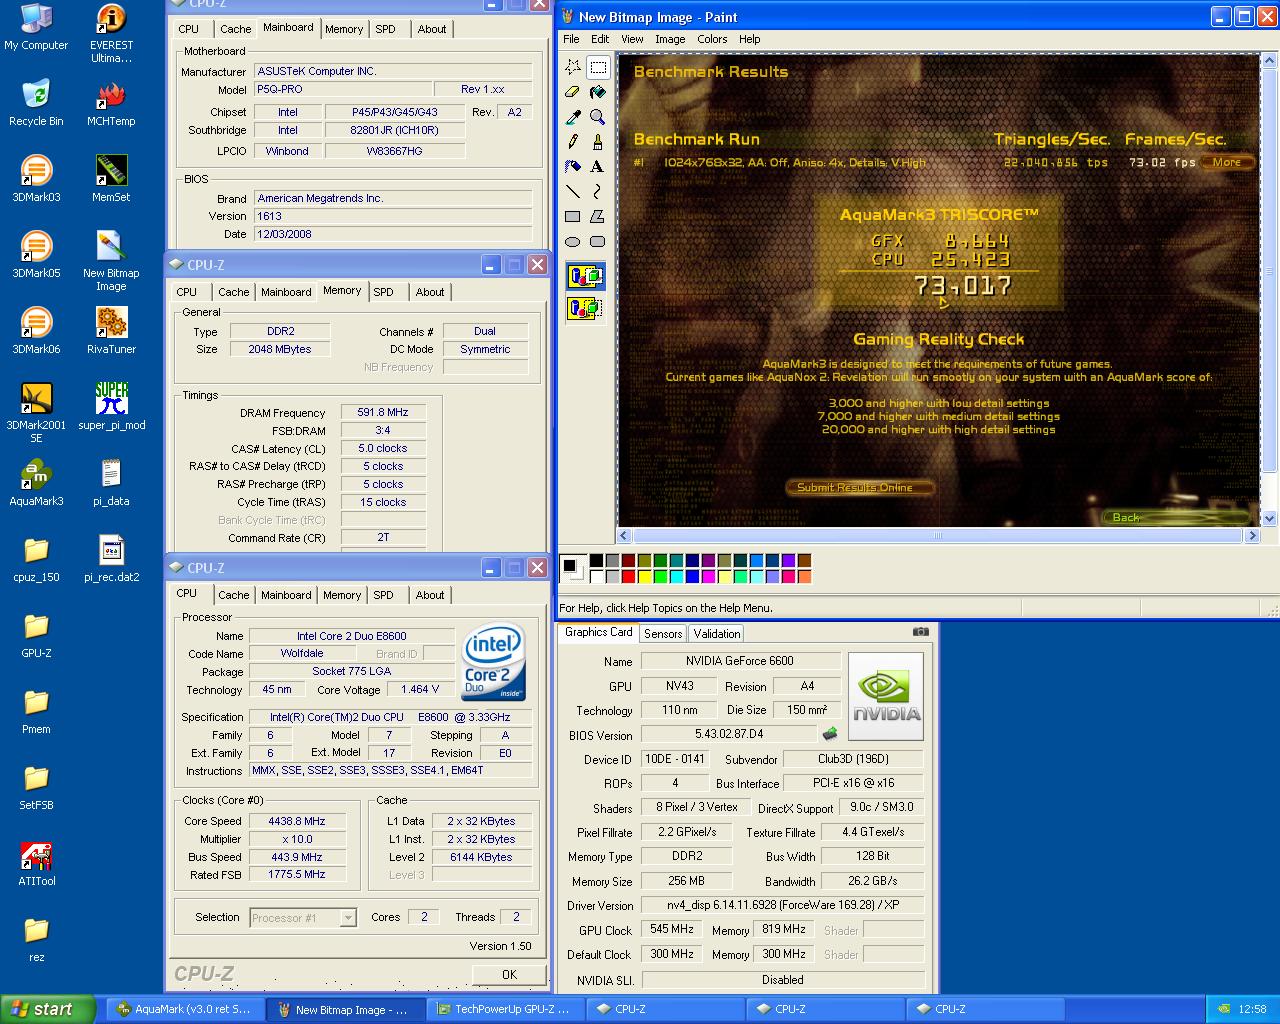Open SPD tab in CPU-Z window showing Timings
The image size is (1280, 1024).
(x=384, y=292)
